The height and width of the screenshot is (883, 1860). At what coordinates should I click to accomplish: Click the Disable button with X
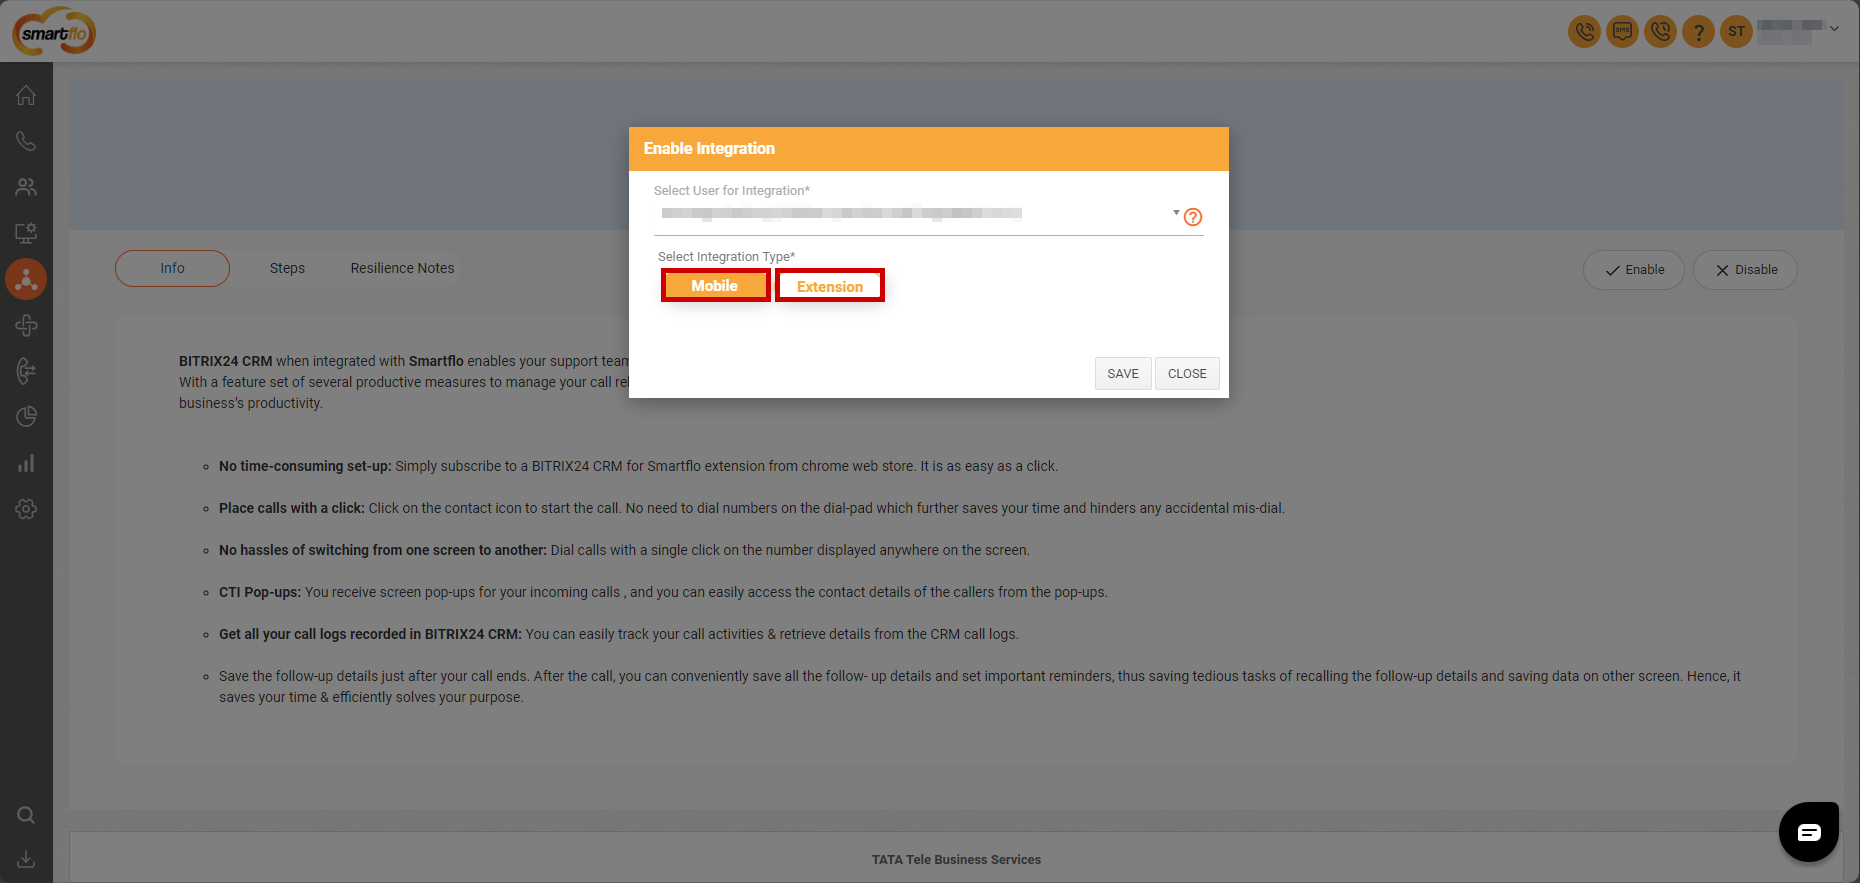pos(1745,270)
